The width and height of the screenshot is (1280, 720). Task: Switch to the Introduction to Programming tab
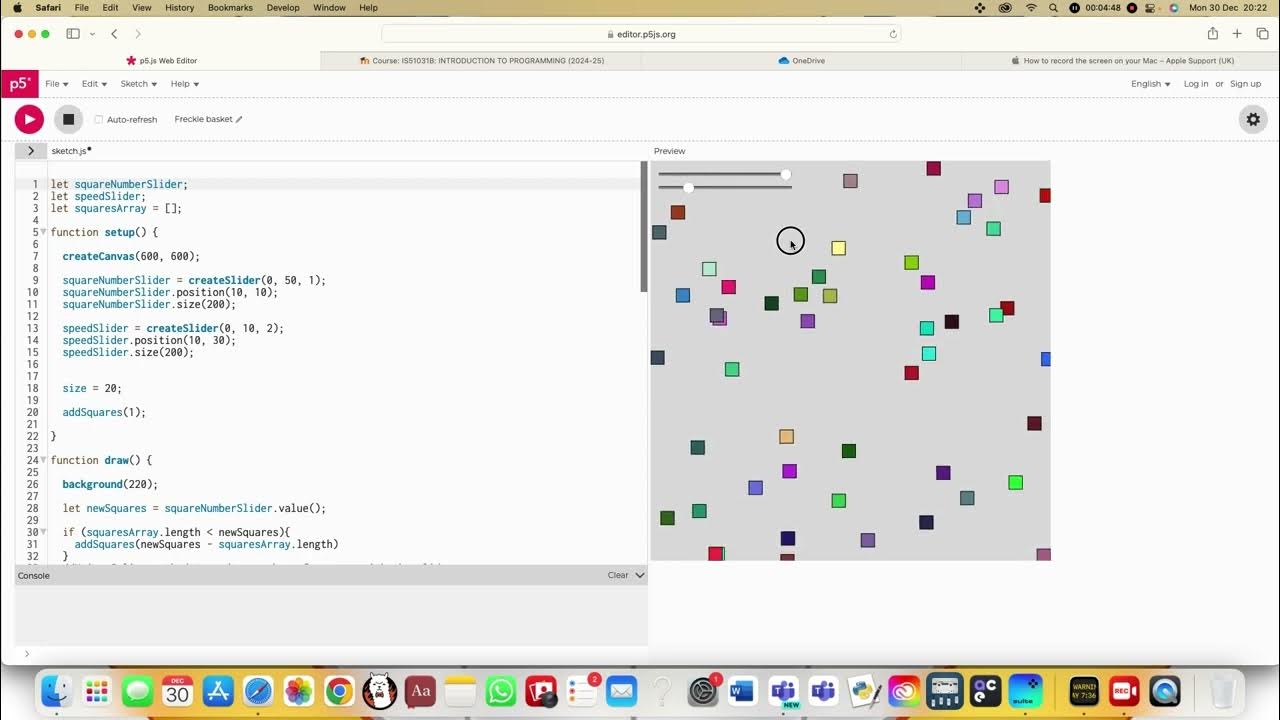pos(481,61)
